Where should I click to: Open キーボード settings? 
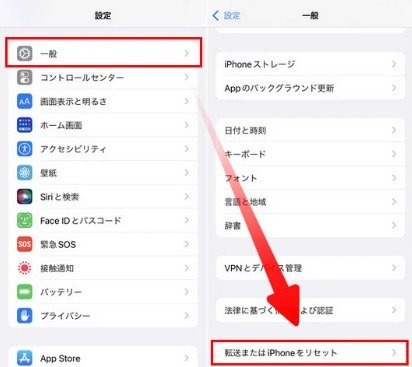click(310, 154)
